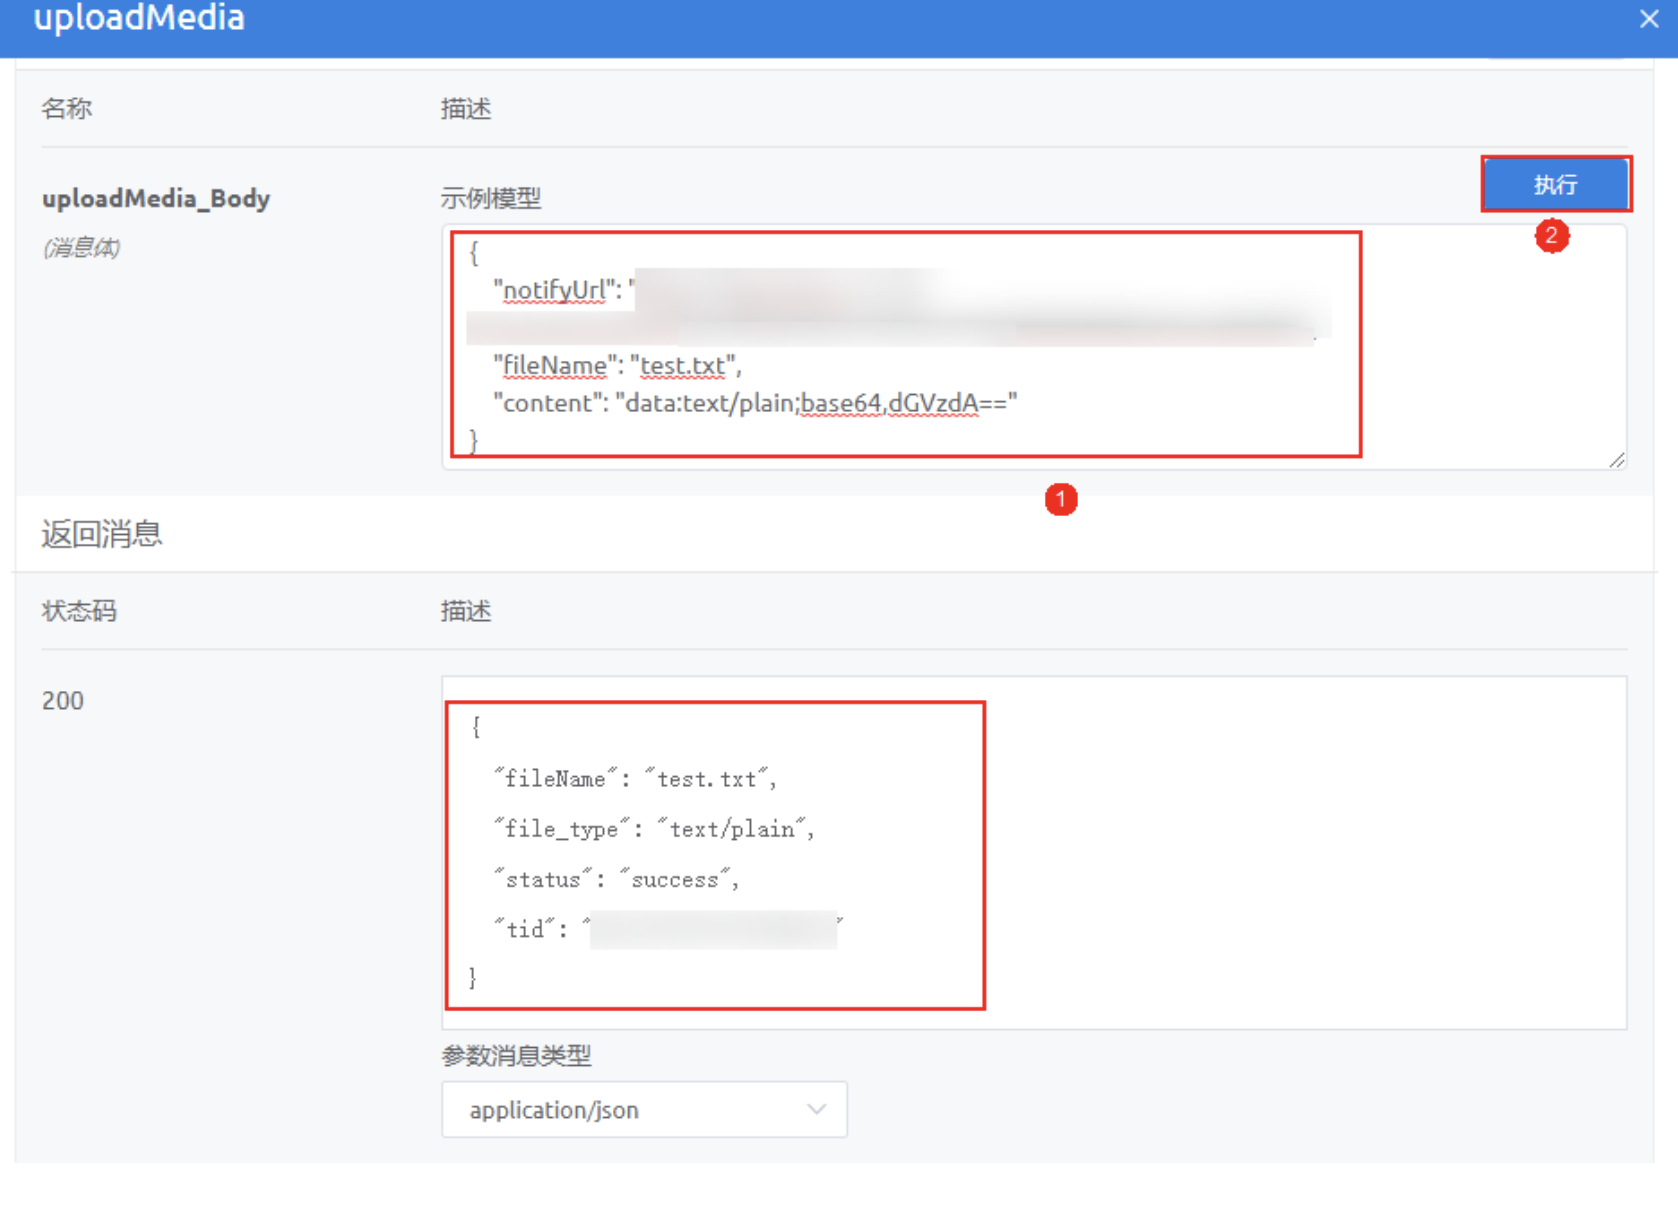Click the resize grip of the request body textarea
1678x1214 pixels.
click(1616, 459)
